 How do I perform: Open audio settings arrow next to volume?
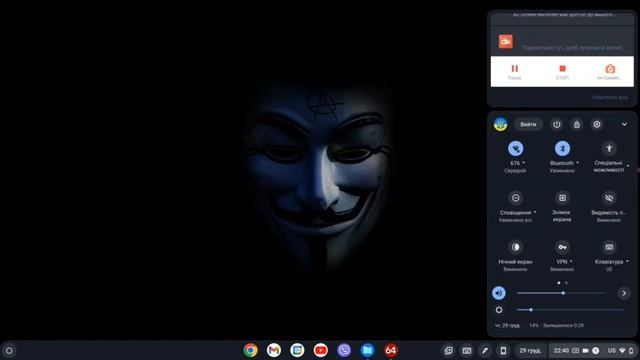pos(624,293)
